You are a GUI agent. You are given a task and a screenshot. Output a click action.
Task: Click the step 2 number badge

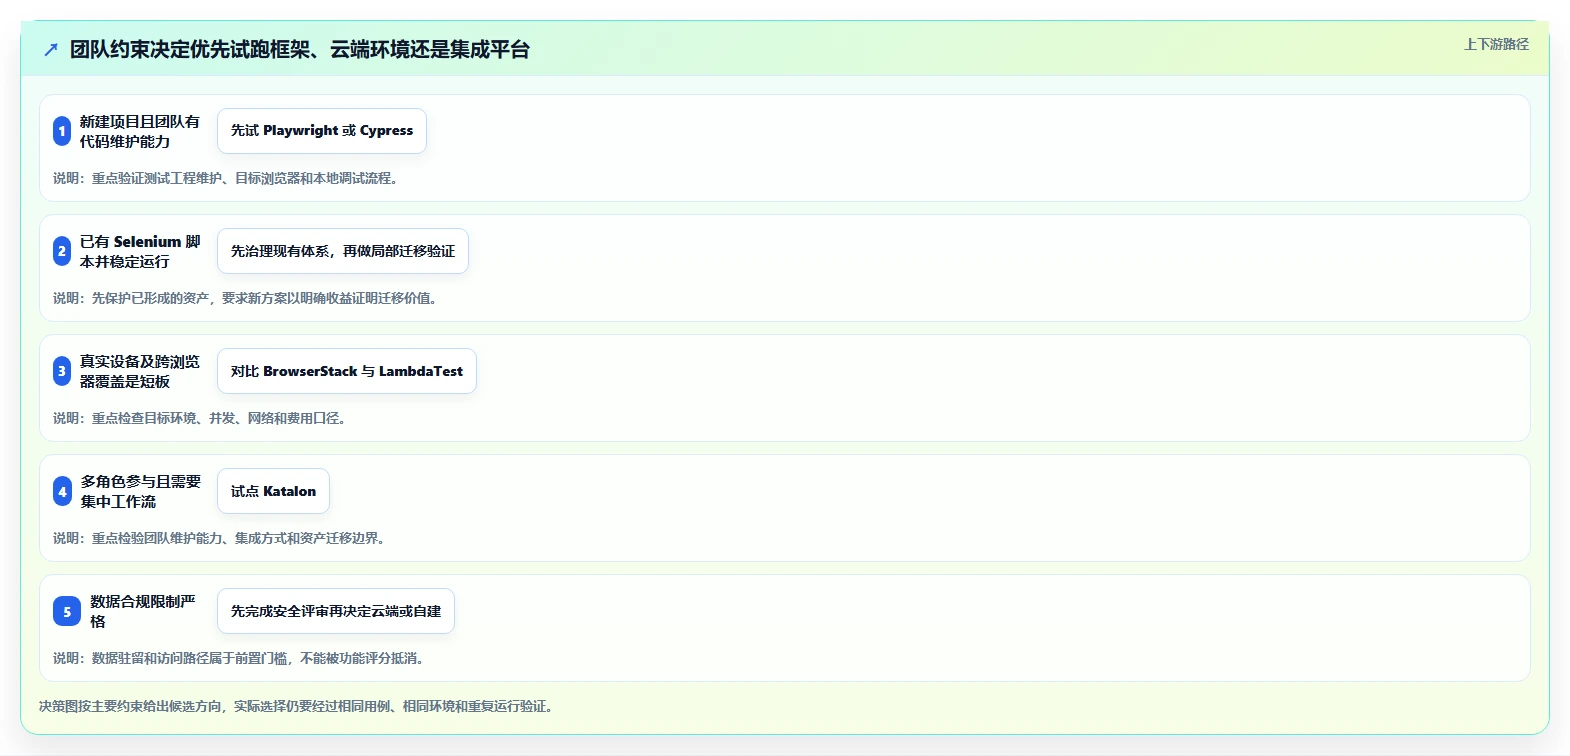pos(62,251)
